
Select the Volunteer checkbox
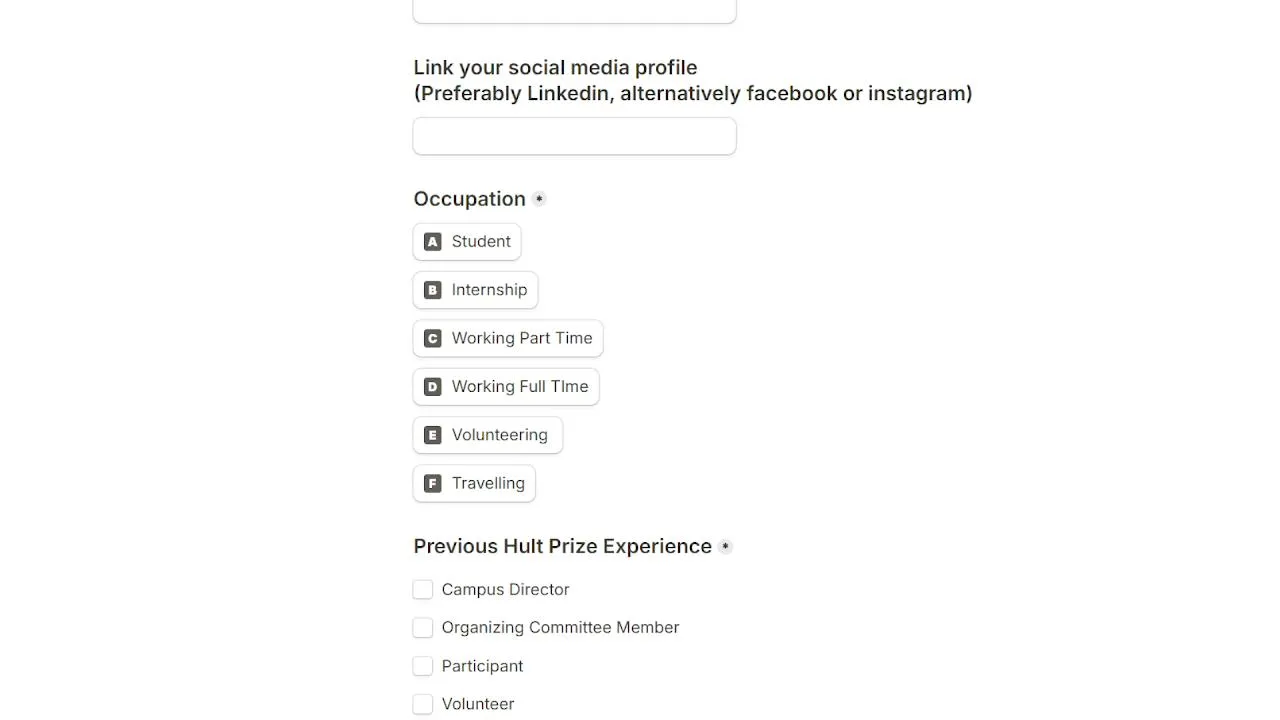pyautogui.click(x=423, y=704)
